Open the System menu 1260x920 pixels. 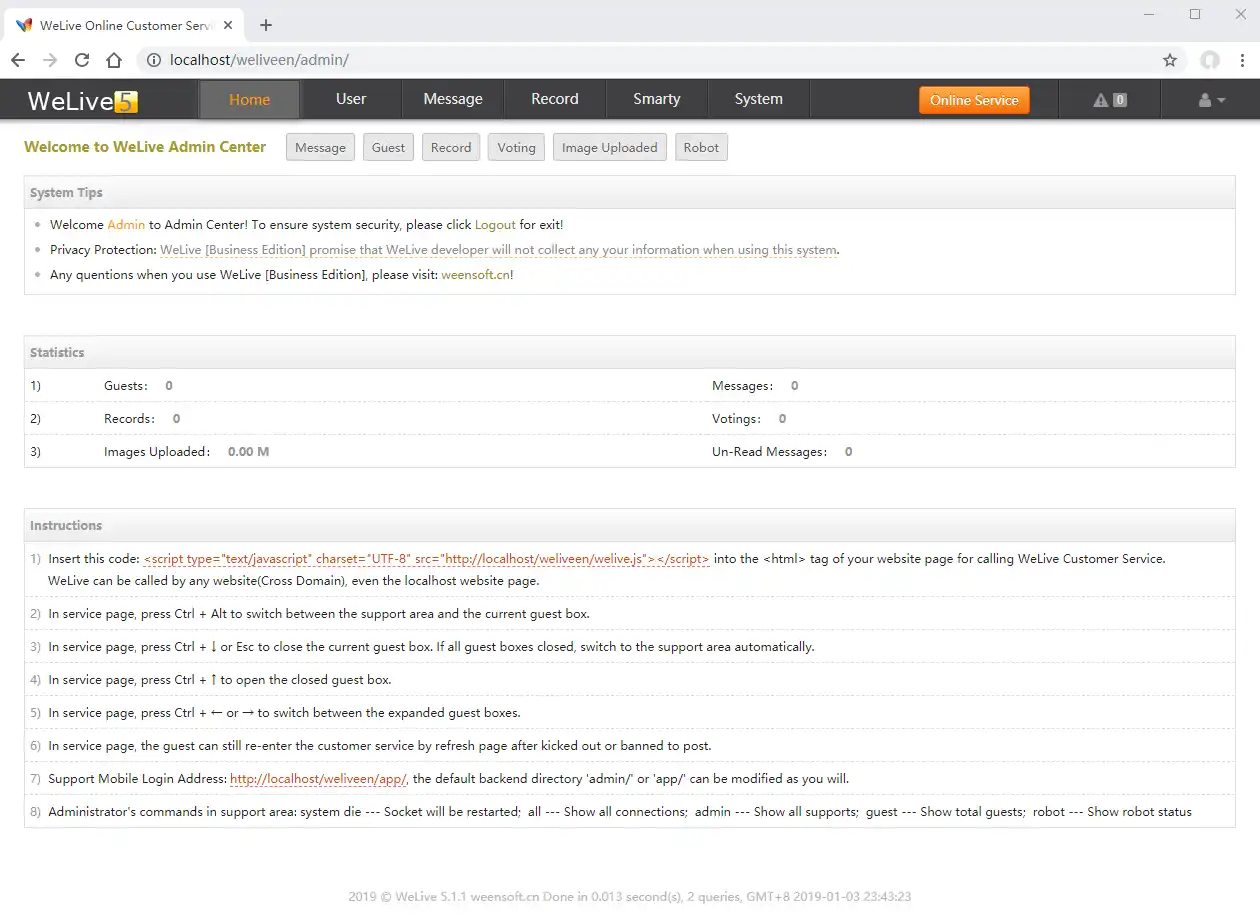click(x=759, y=99)
